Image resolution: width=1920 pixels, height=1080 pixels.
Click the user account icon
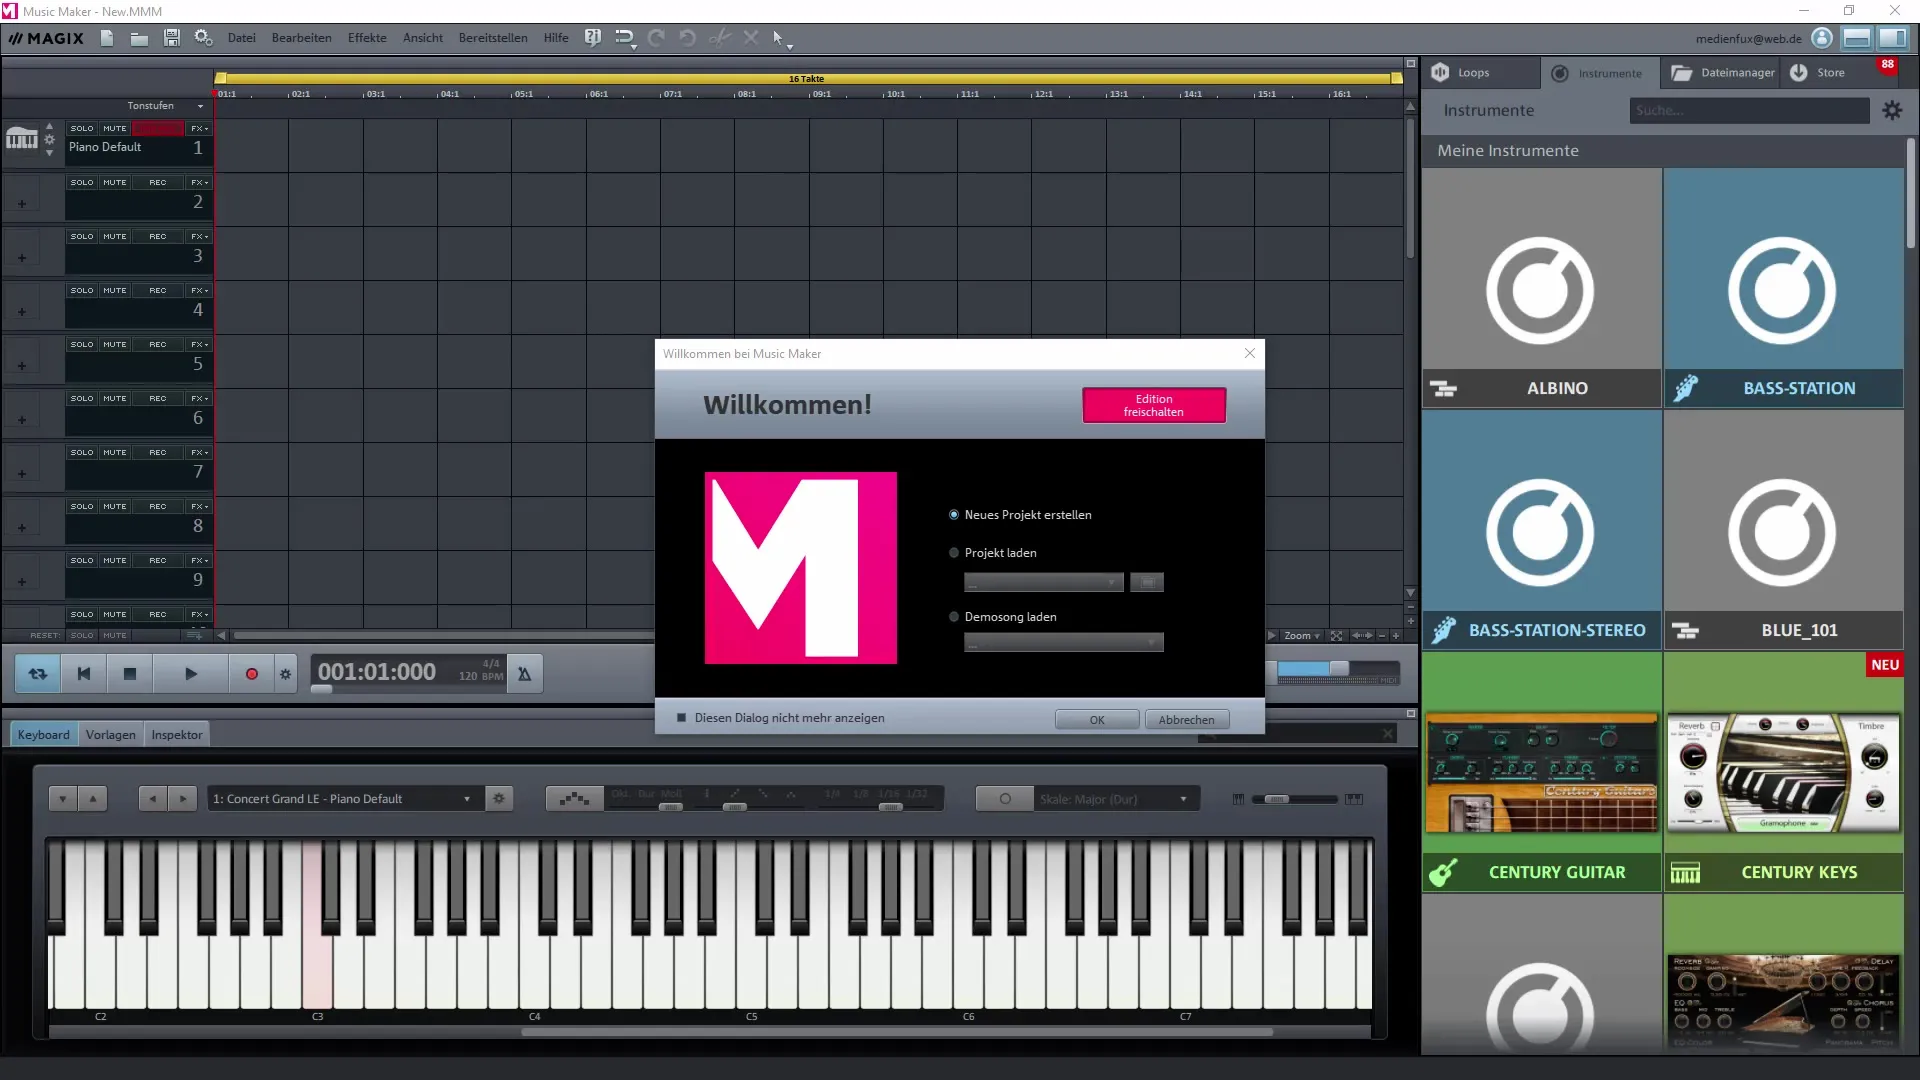pos(1822,38)
